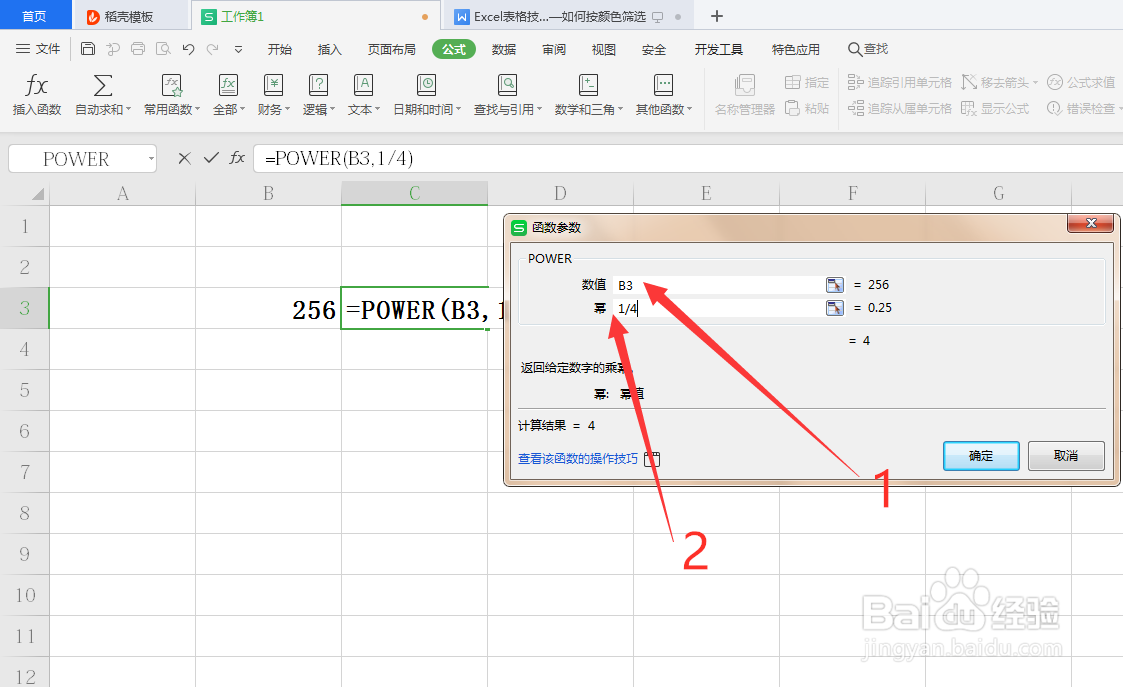Click the Print icon in quick toolbar
1123x687 pixels.
coord(138,49)
